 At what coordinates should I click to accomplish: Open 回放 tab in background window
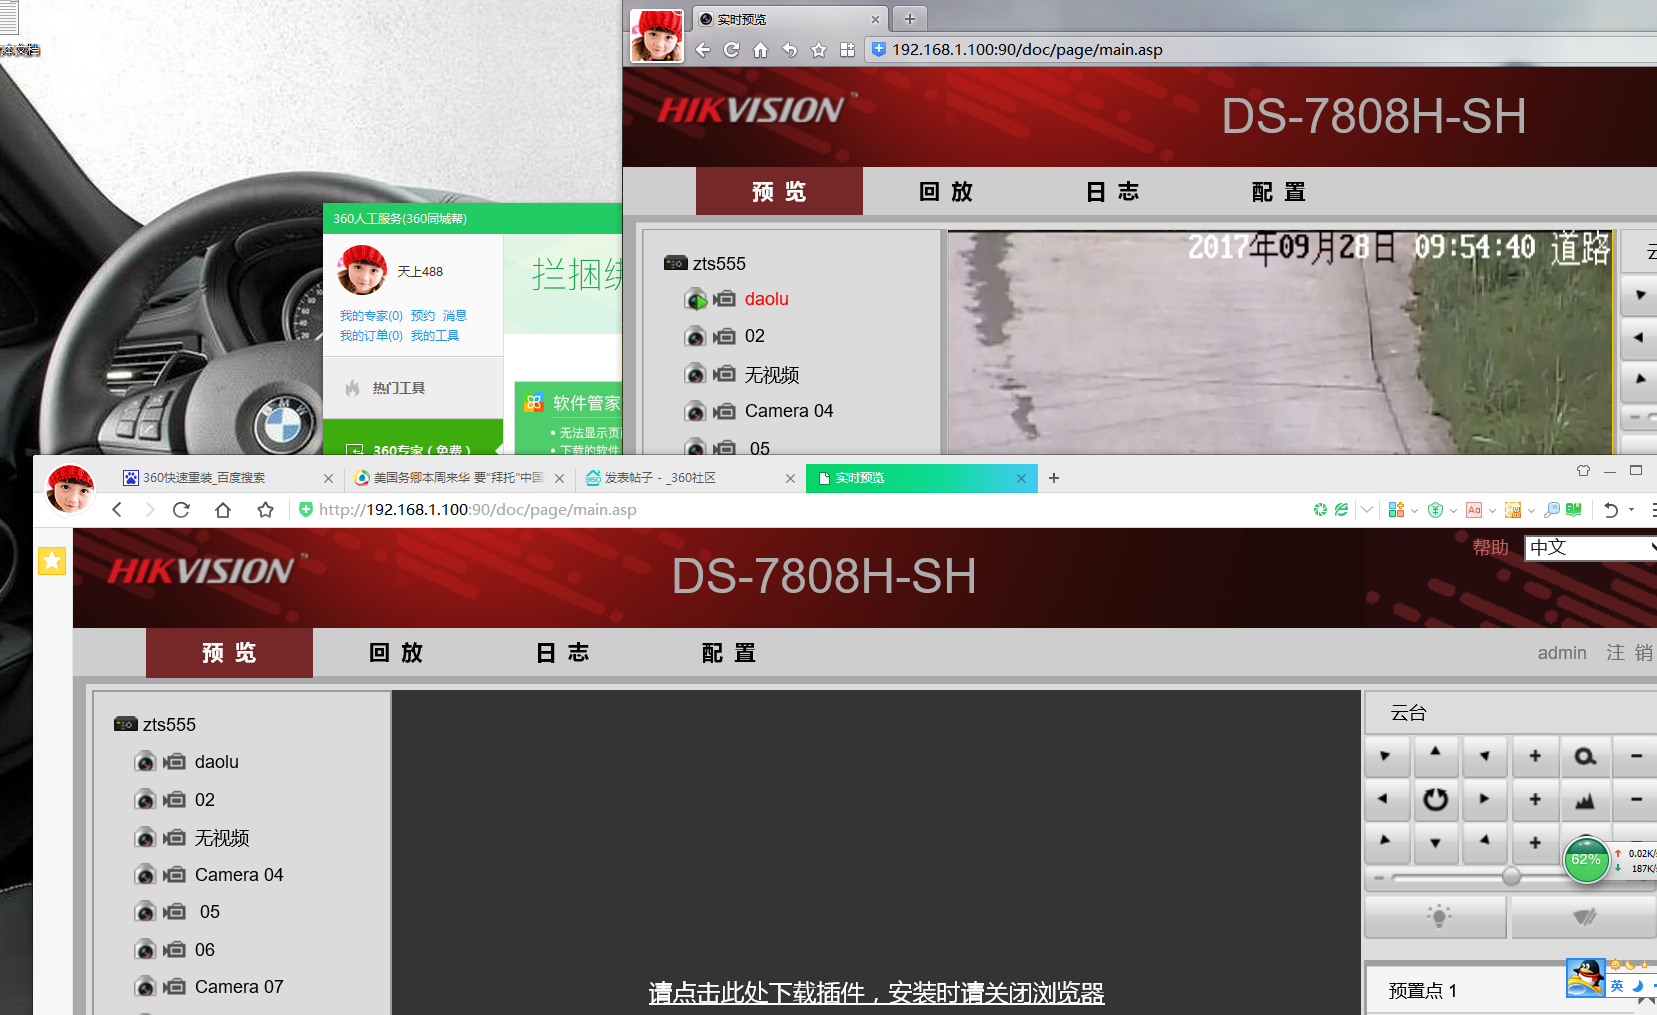946,192
